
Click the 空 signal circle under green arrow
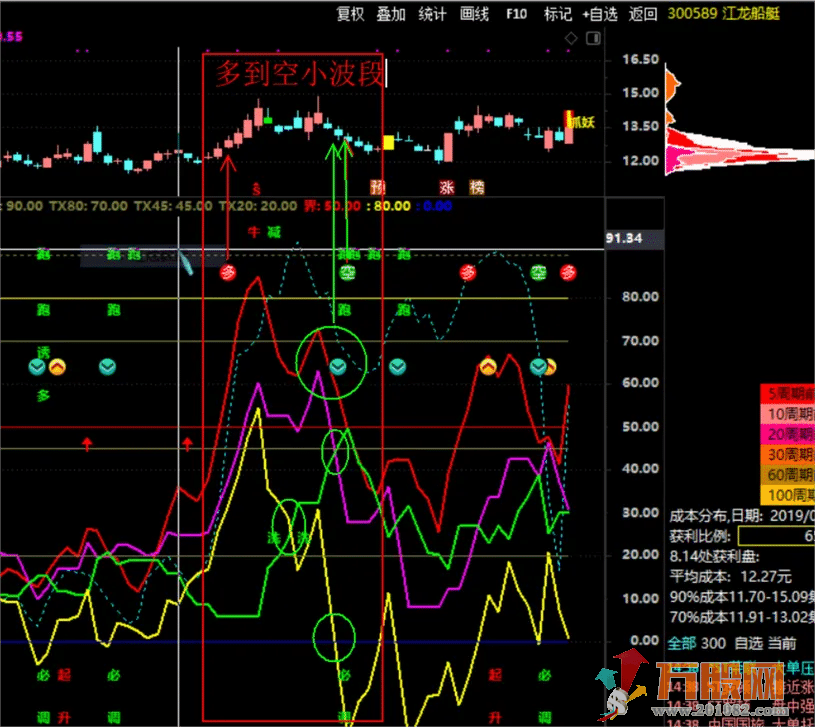pyautogui.click(x=348, y=272)
